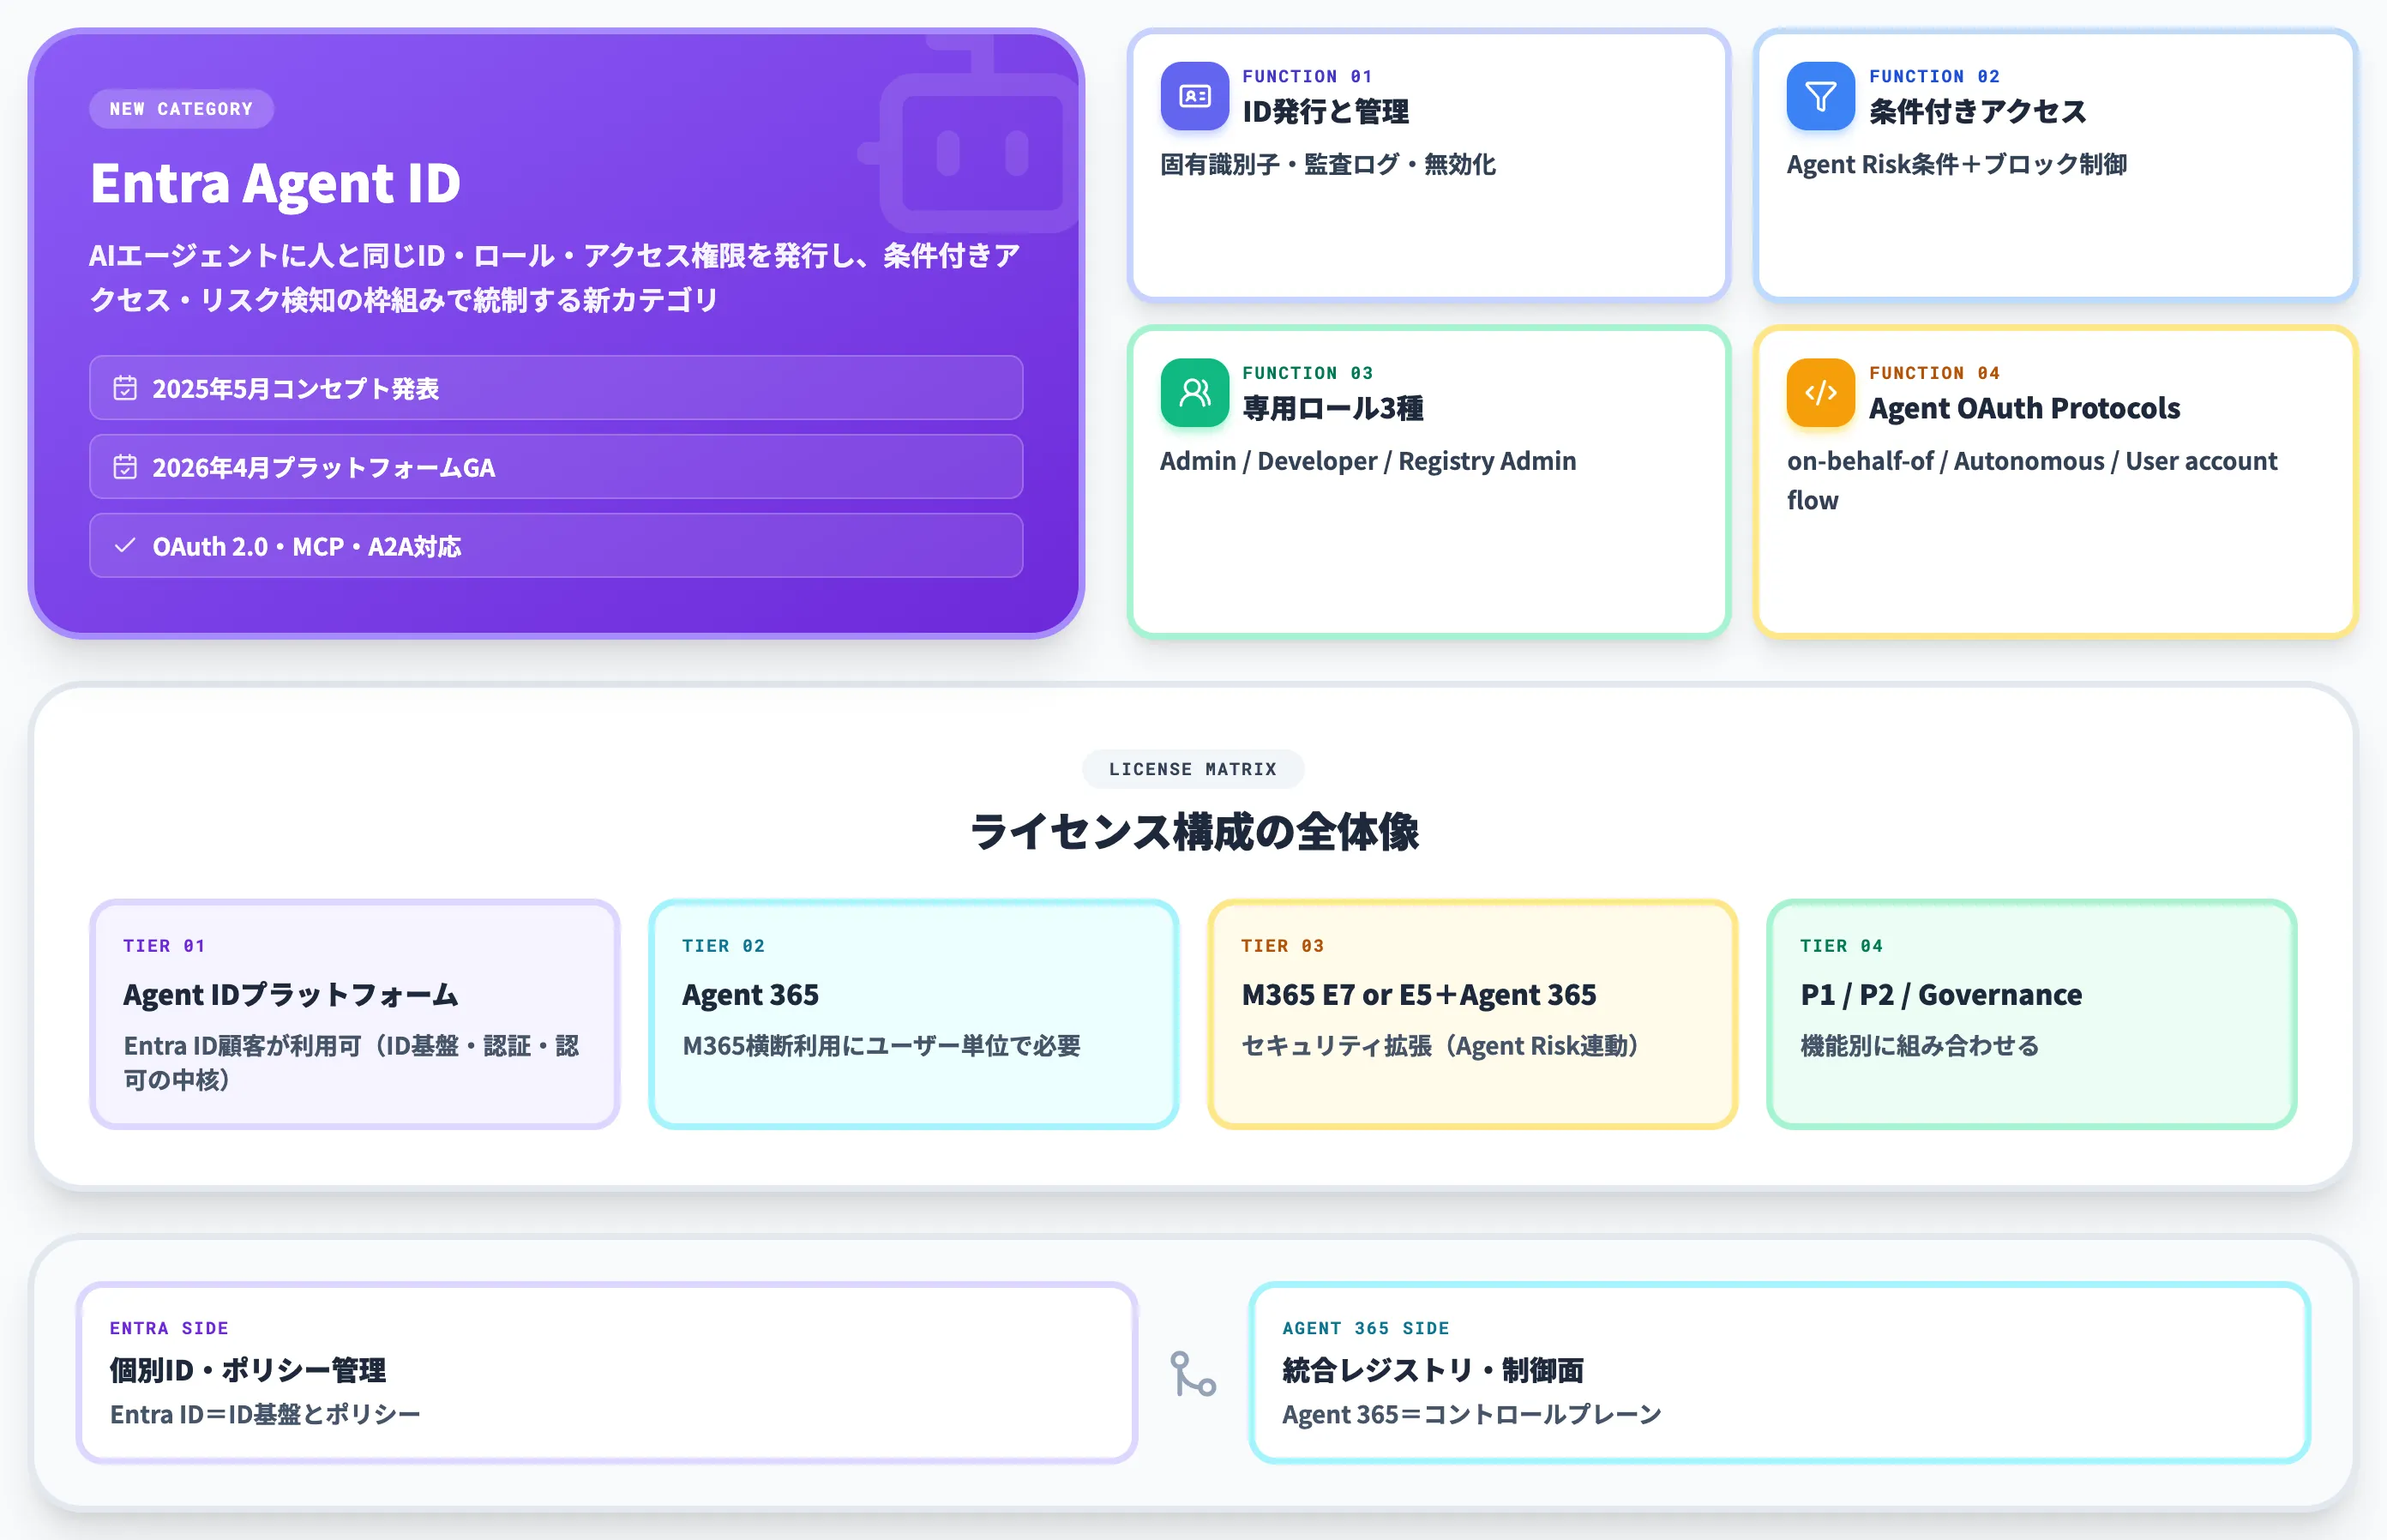Image resolution: width=2387 pixels, height=1540 pixels.
Task: Select the Tier 04 P1 / P2 / Governance card
Action: point(2032,1014)
